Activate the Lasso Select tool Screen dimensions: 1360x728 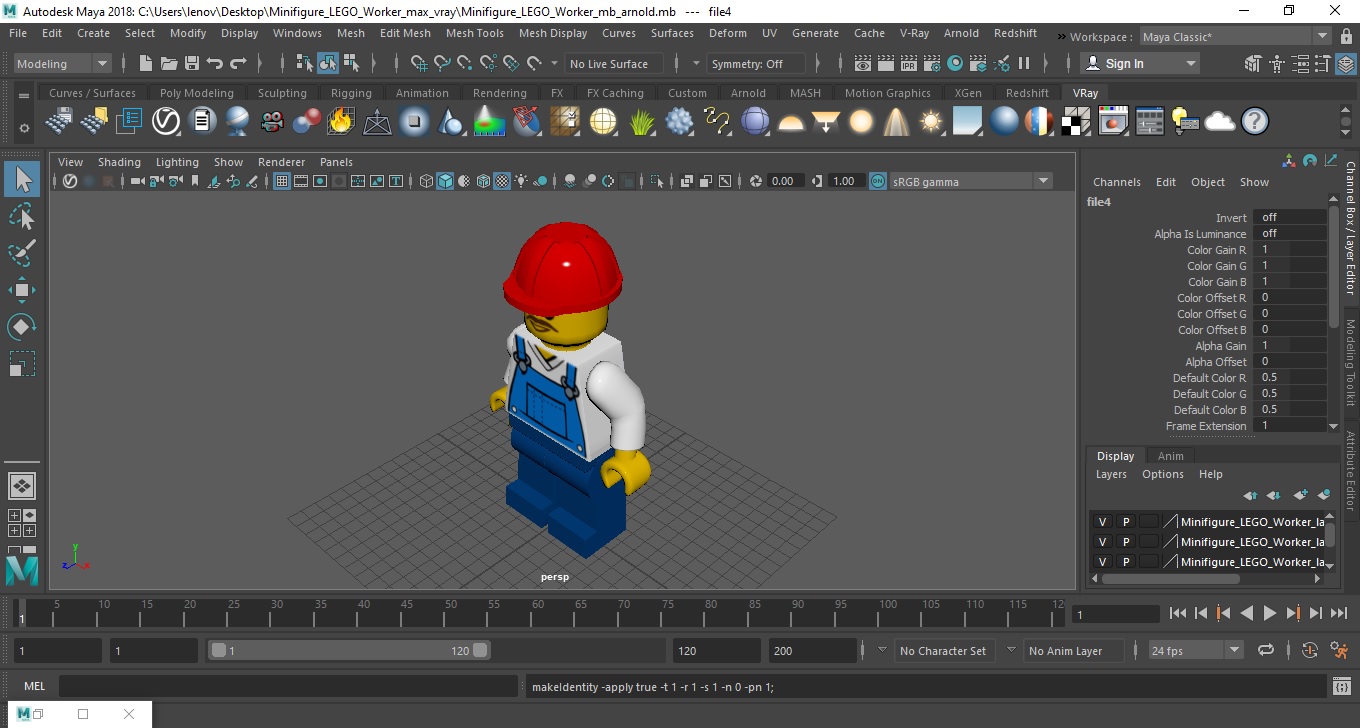tap(22, 216)
